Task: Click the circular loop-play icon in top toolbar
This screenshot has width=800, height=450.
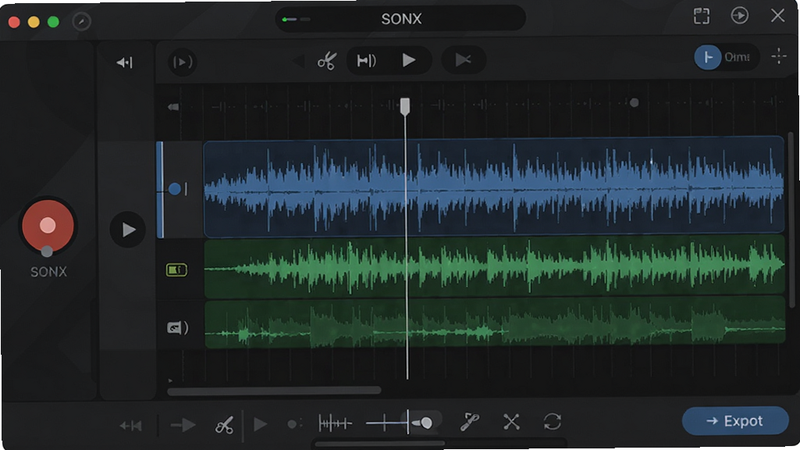Action: [x=182, y=62]
